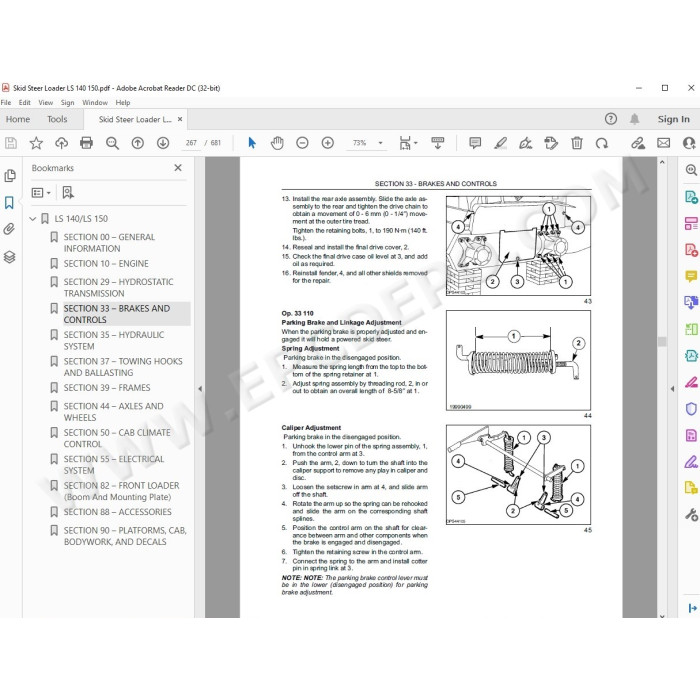Image resolution: width=700 pixels, height=700 pixels.
Task: Open the find text magnifier
Action: [x=112, y=143]
